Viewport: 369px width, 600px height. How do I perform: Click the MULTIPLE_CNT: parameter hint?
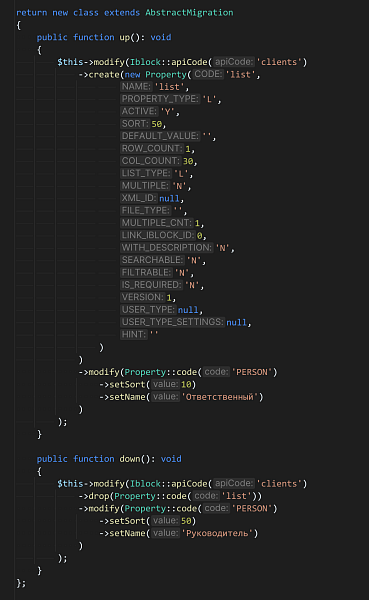(157, 223)
